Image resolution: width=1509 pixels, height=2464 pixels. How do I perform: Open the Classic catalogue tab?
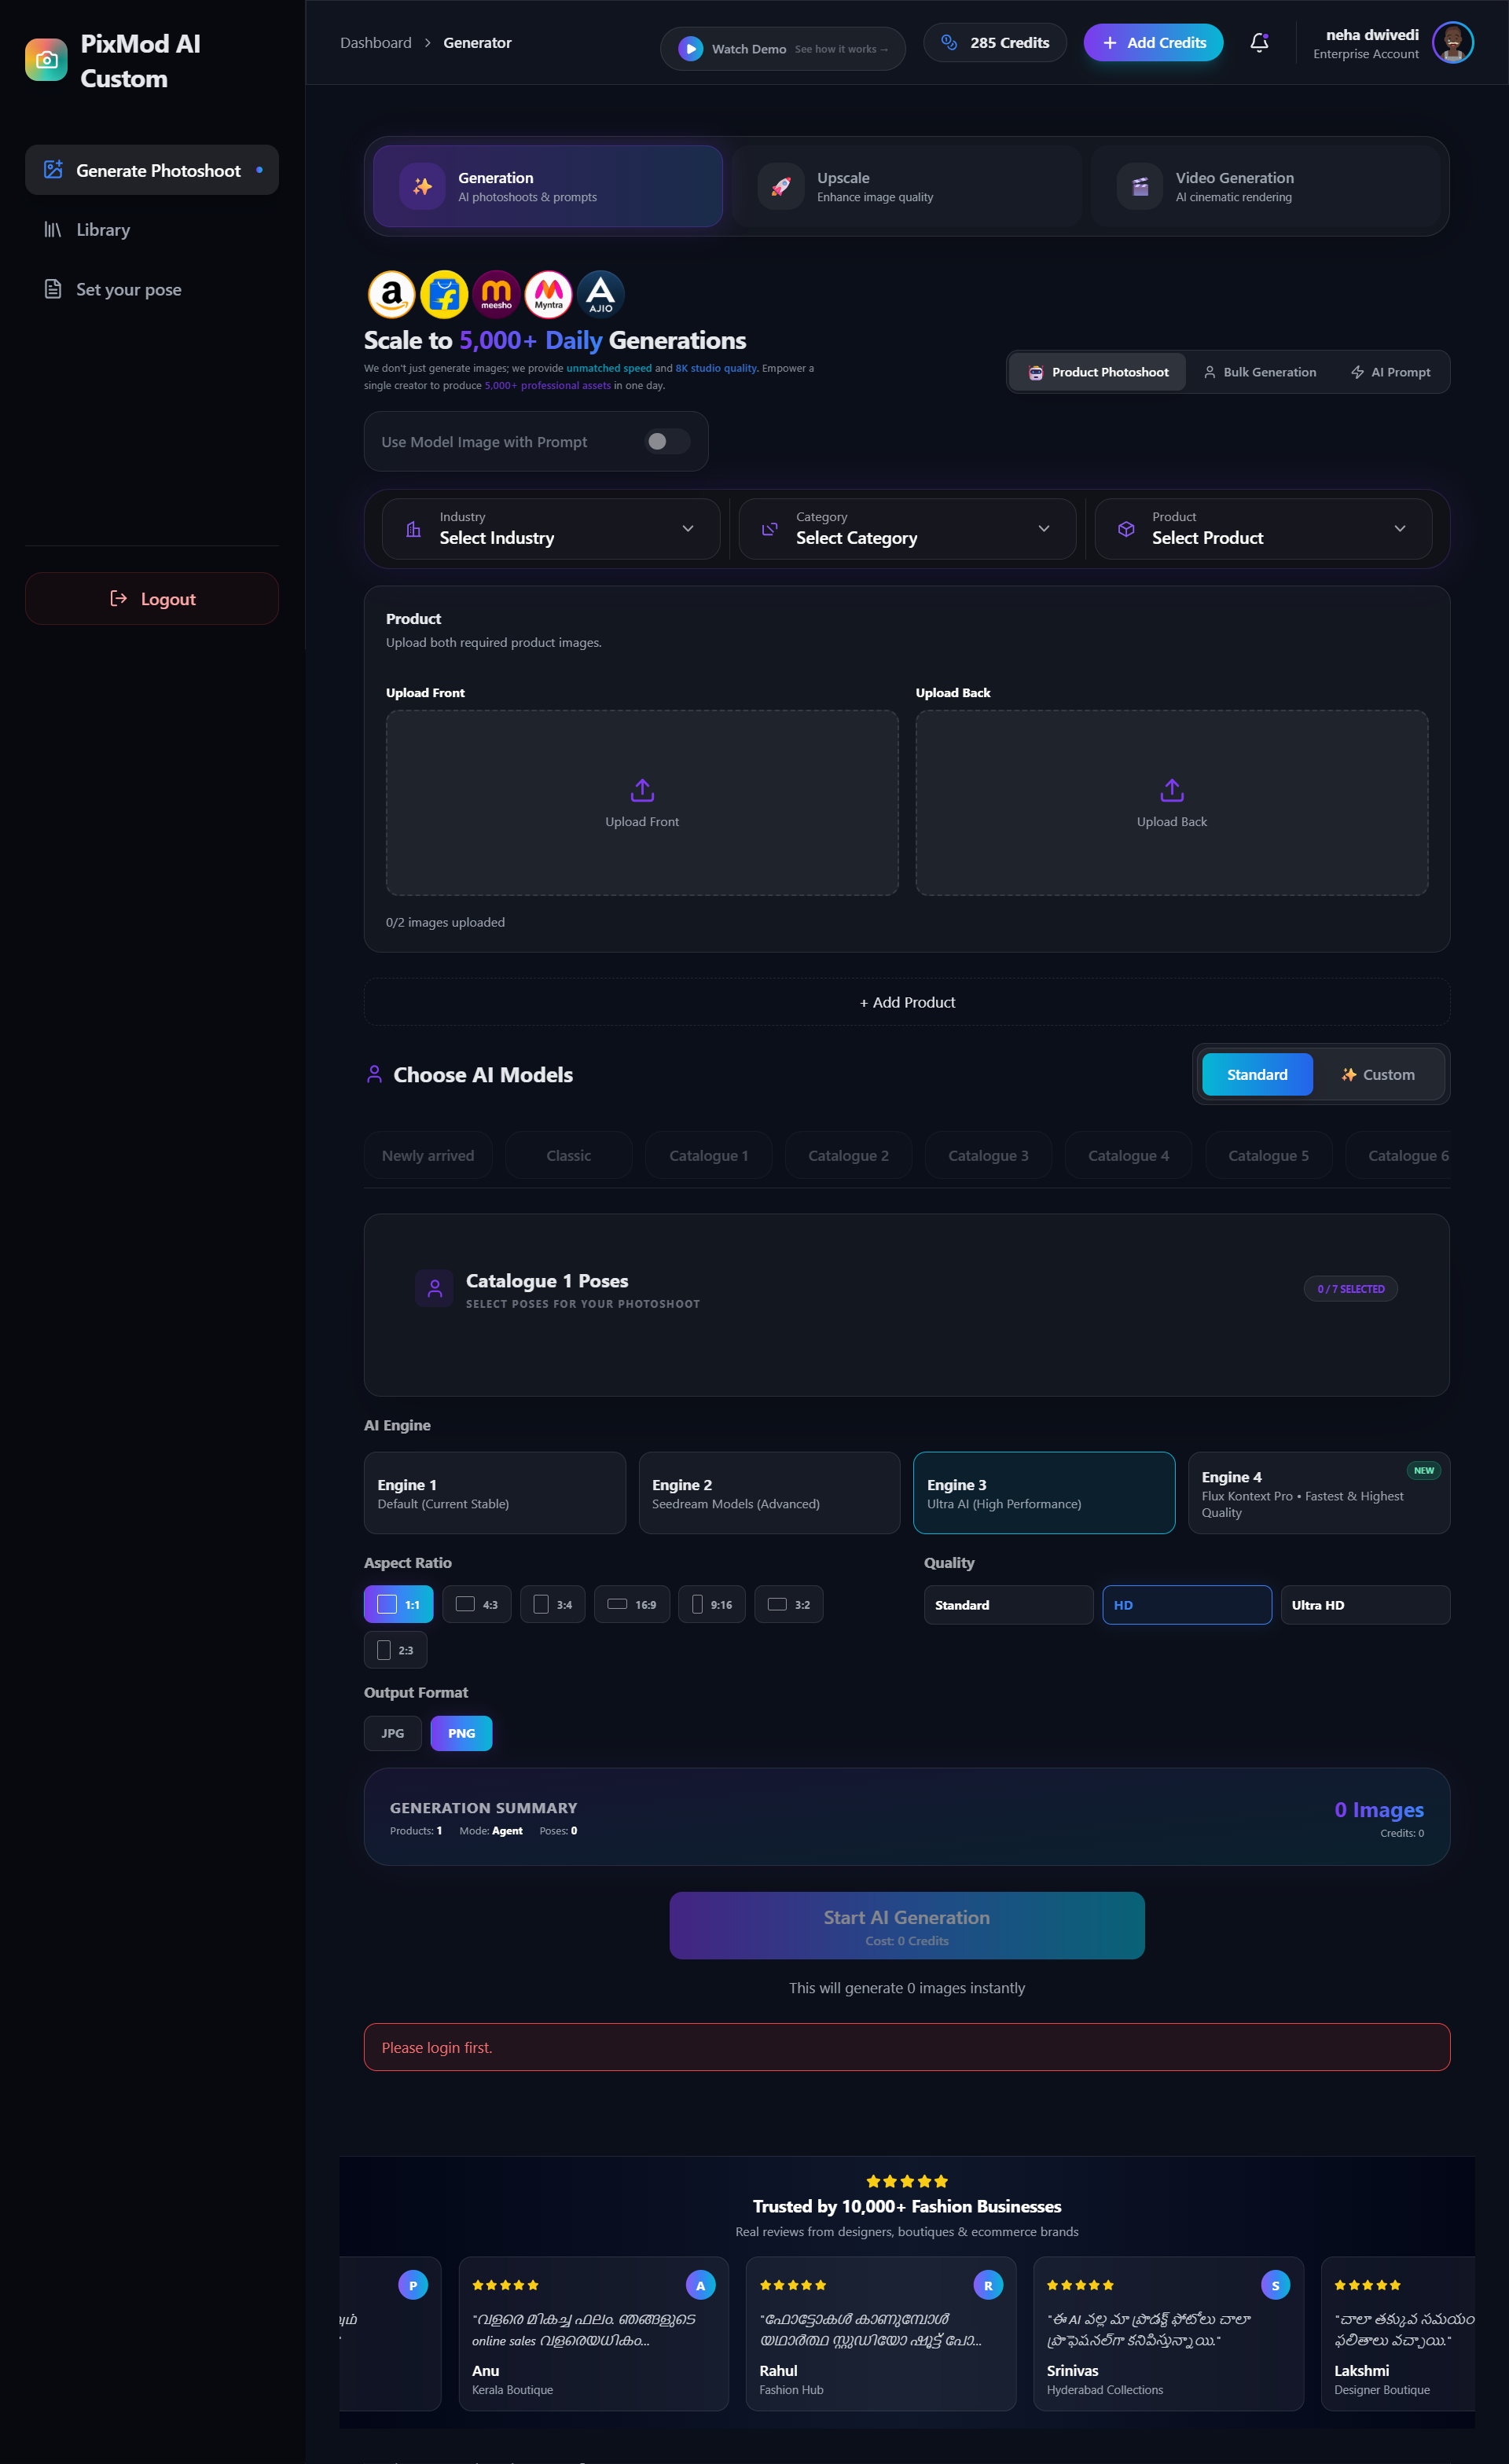click(569, 1156)
